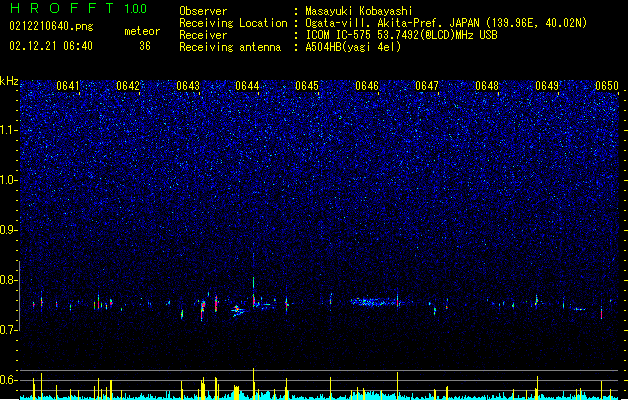This screenshot has width=629, height=400.
Task: Click the 'Receiving antenna' label
Action: [x=230, y=47]
